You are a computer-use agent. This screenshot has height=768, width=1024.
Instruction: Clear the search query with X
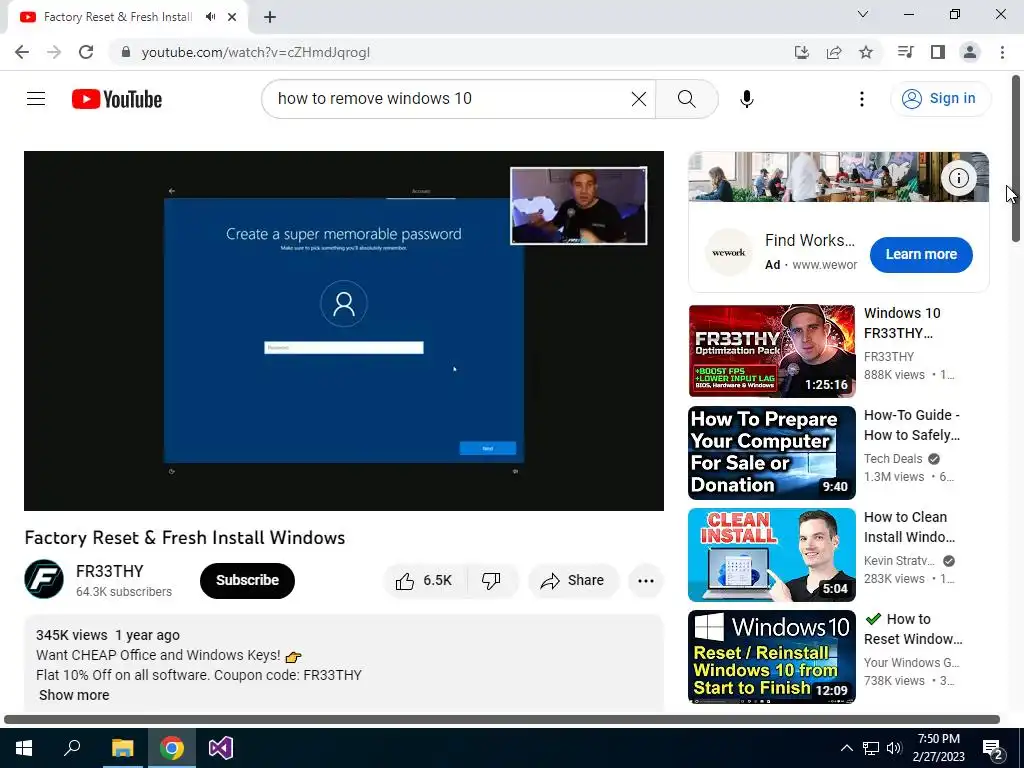(639, 99)
